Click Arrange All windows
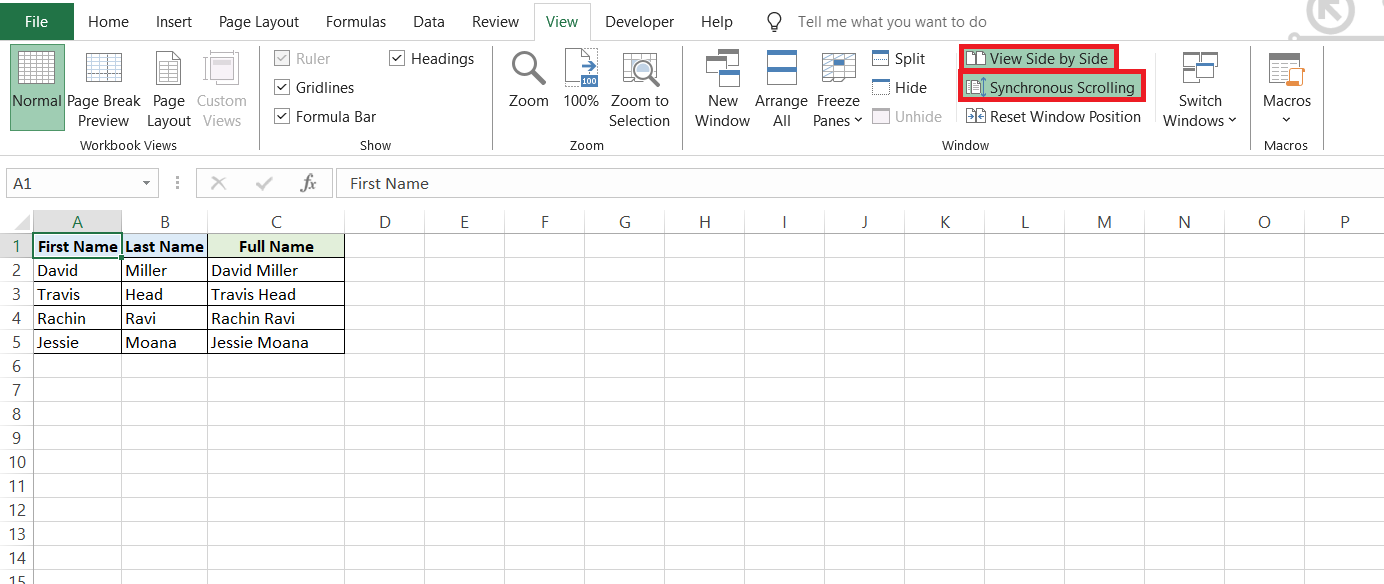 (x=781, y=89)
